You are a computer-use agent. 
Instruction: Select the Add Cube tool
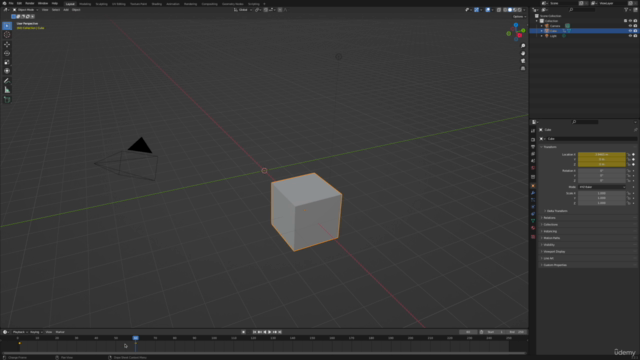point(7,100)
